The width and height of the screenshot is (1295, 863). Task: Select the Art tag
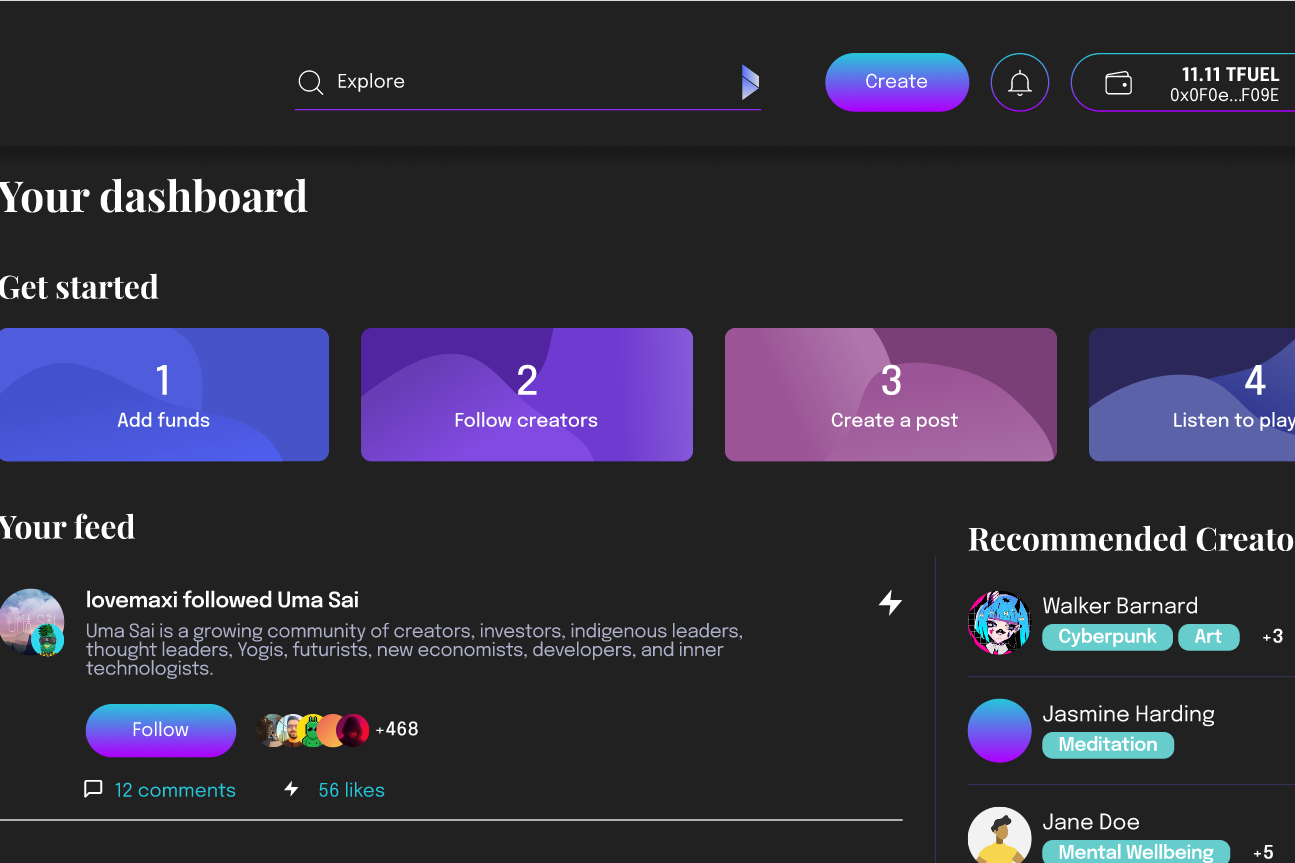coord(1208,637)
